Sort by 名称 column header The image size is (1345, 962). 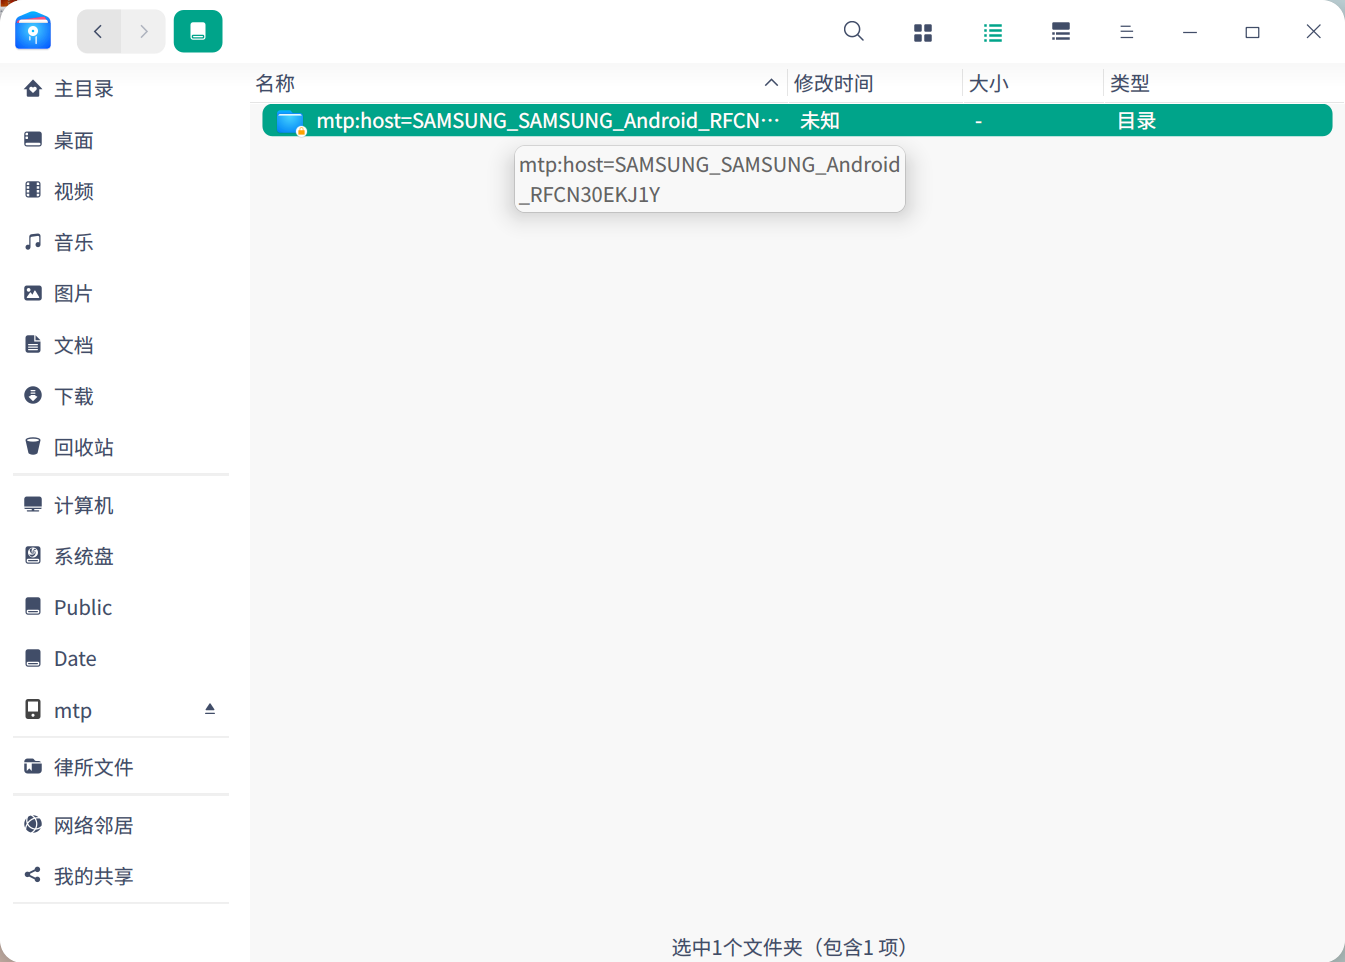(x=276, y=84)
